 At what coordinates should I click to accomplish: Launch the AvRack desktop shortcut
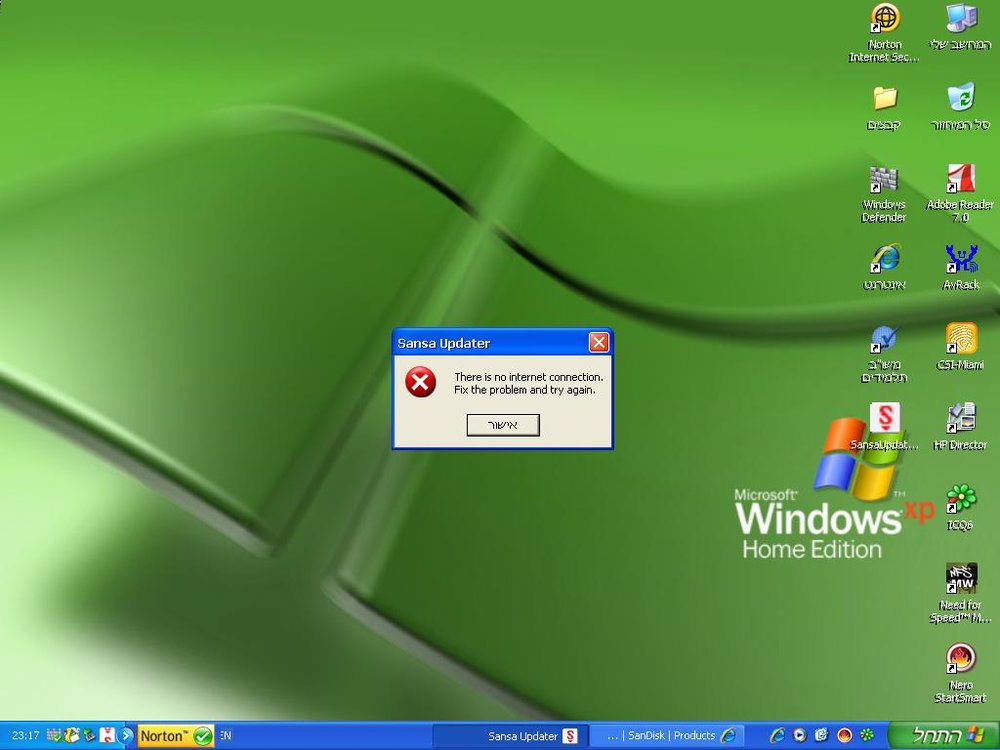pyautogui.click(x=960, y=267)
